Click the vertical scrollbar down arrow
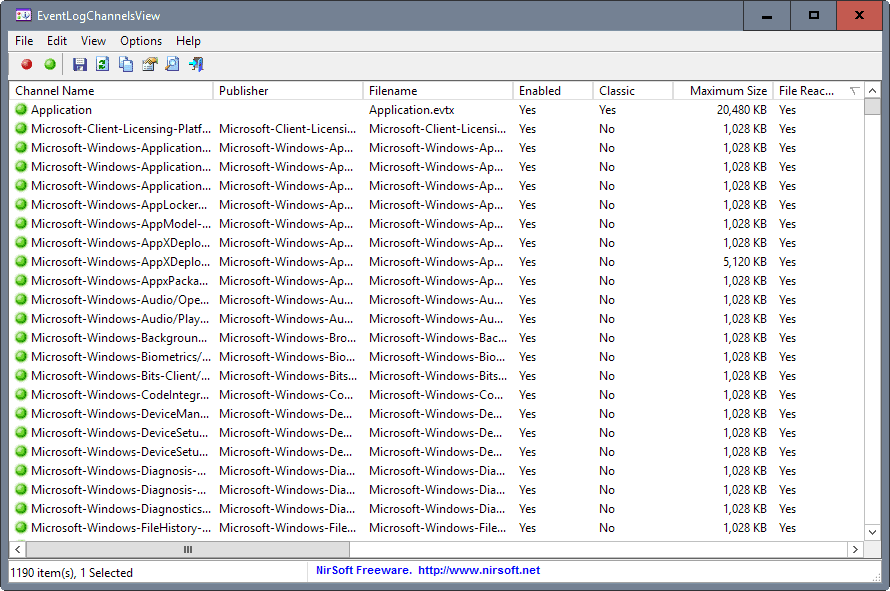The height and width of the screenshot is (591, 890). [872, 532]
